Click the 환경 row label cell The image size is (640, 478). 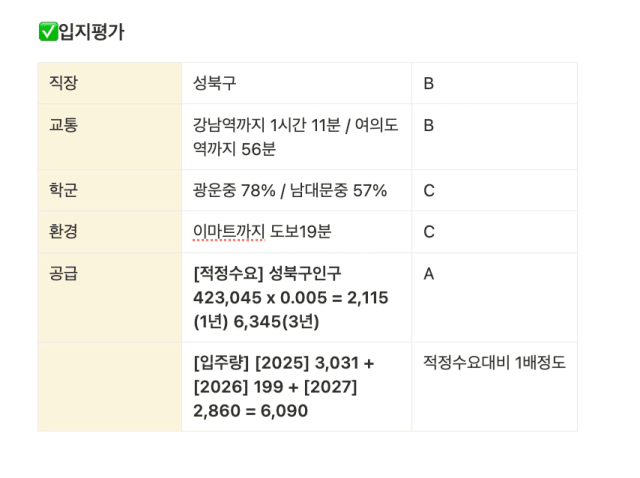pyautogui.click(x=109, y=232)
